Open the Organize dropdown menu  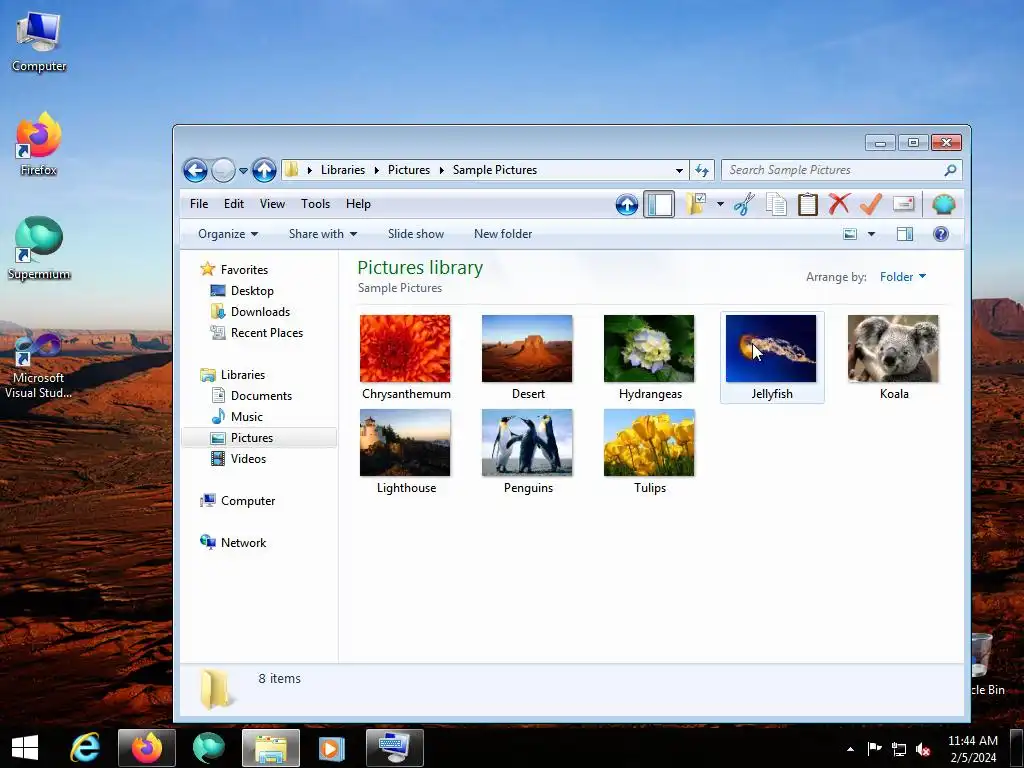228,234
